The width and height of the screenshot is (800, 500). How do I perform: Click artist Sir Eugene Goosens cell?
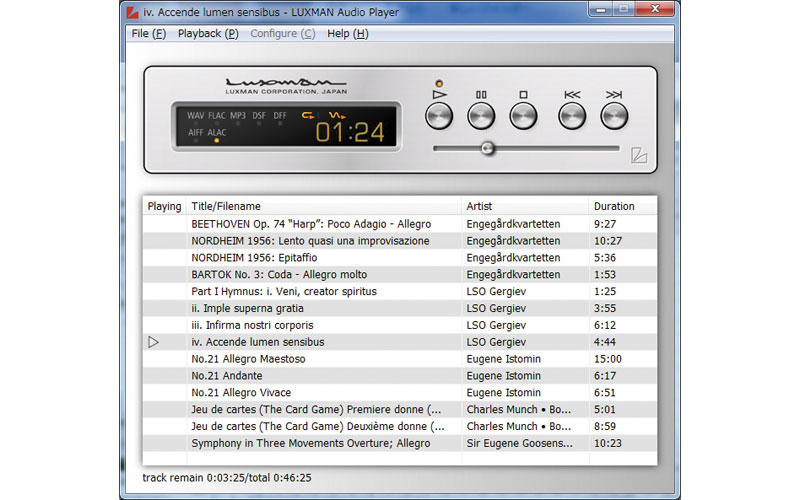click(519, 443)
